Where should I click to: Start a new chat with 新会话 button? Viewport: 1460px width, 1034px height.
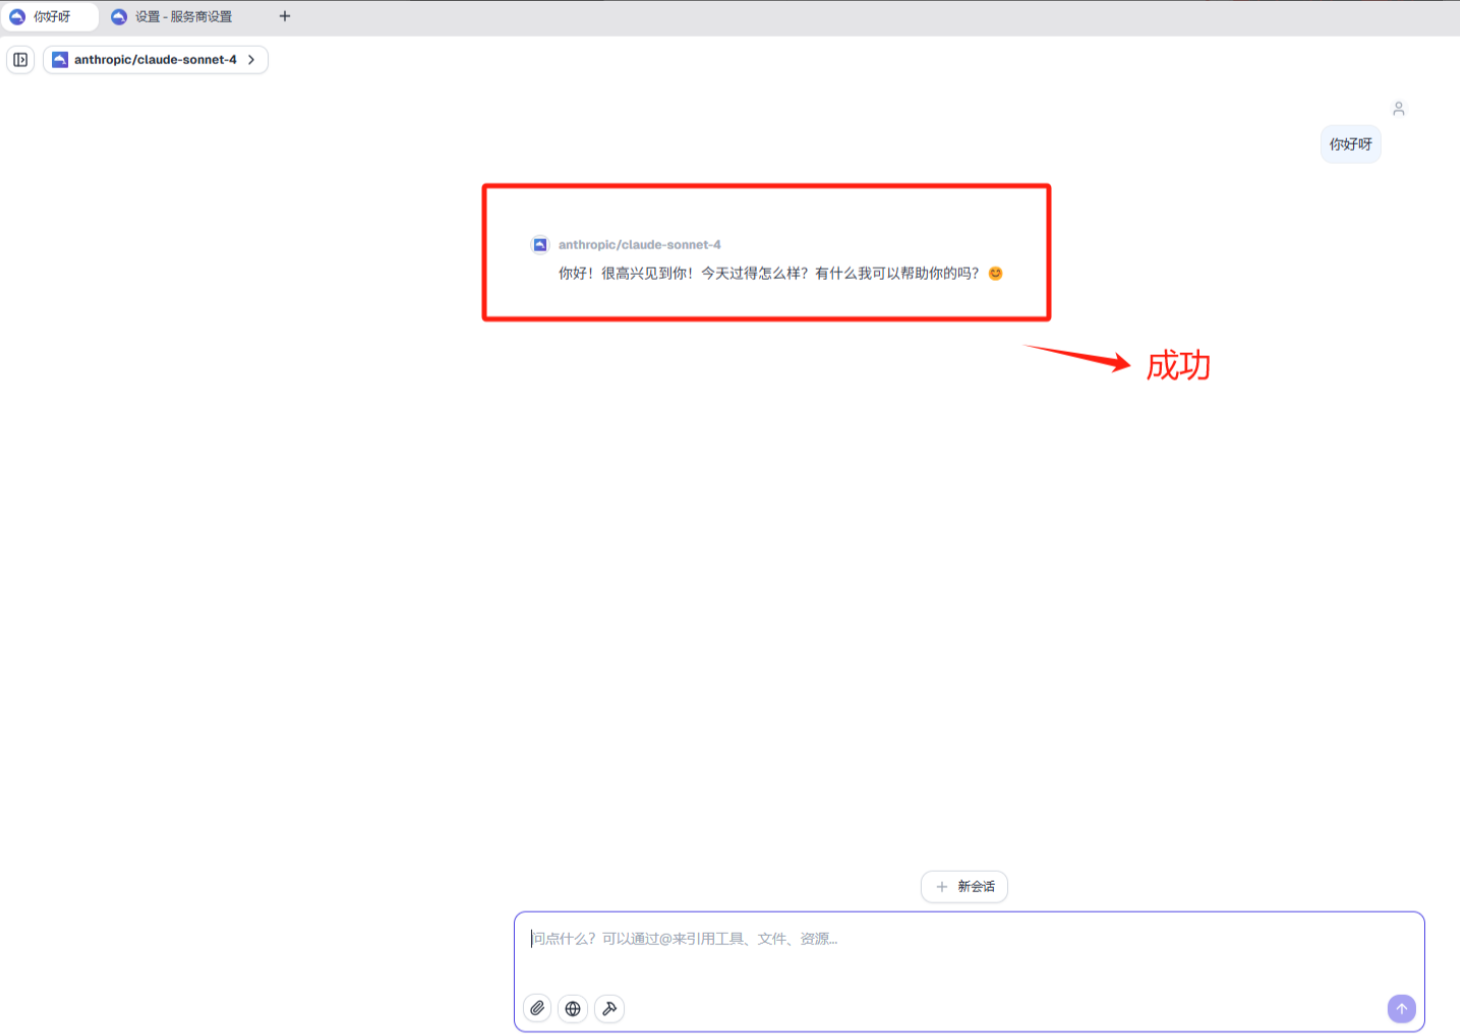click(x=964, y=886)
